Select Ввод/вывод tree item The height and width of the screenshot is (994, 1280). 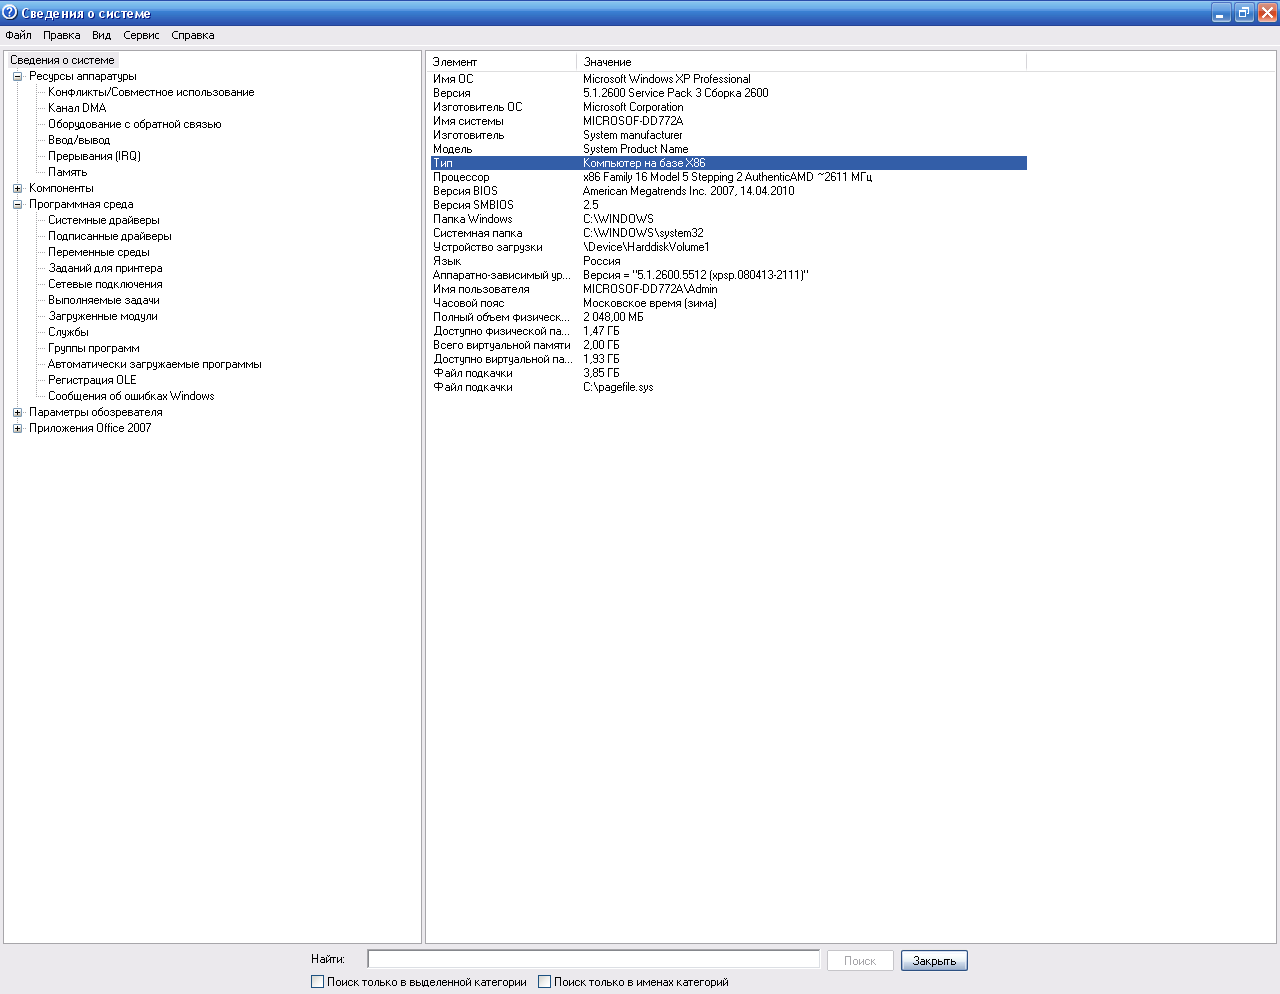pyautogui.click(x=79, y=140)
